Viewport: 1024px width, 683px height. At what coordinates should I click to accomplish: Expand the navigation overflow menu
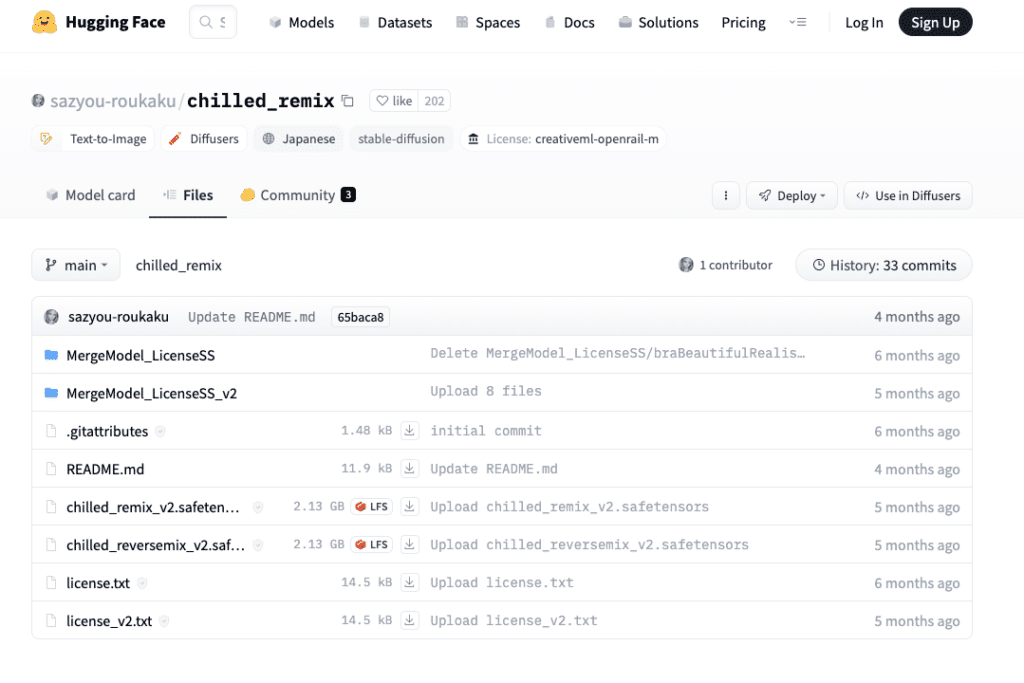797,22
